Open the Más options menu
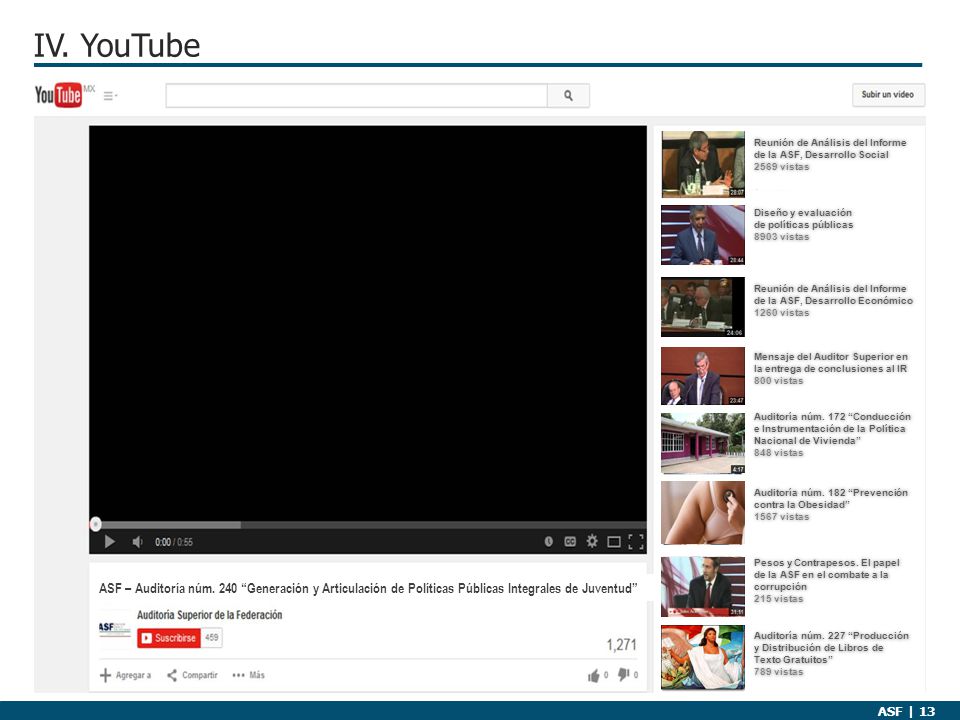 (249, 675)
